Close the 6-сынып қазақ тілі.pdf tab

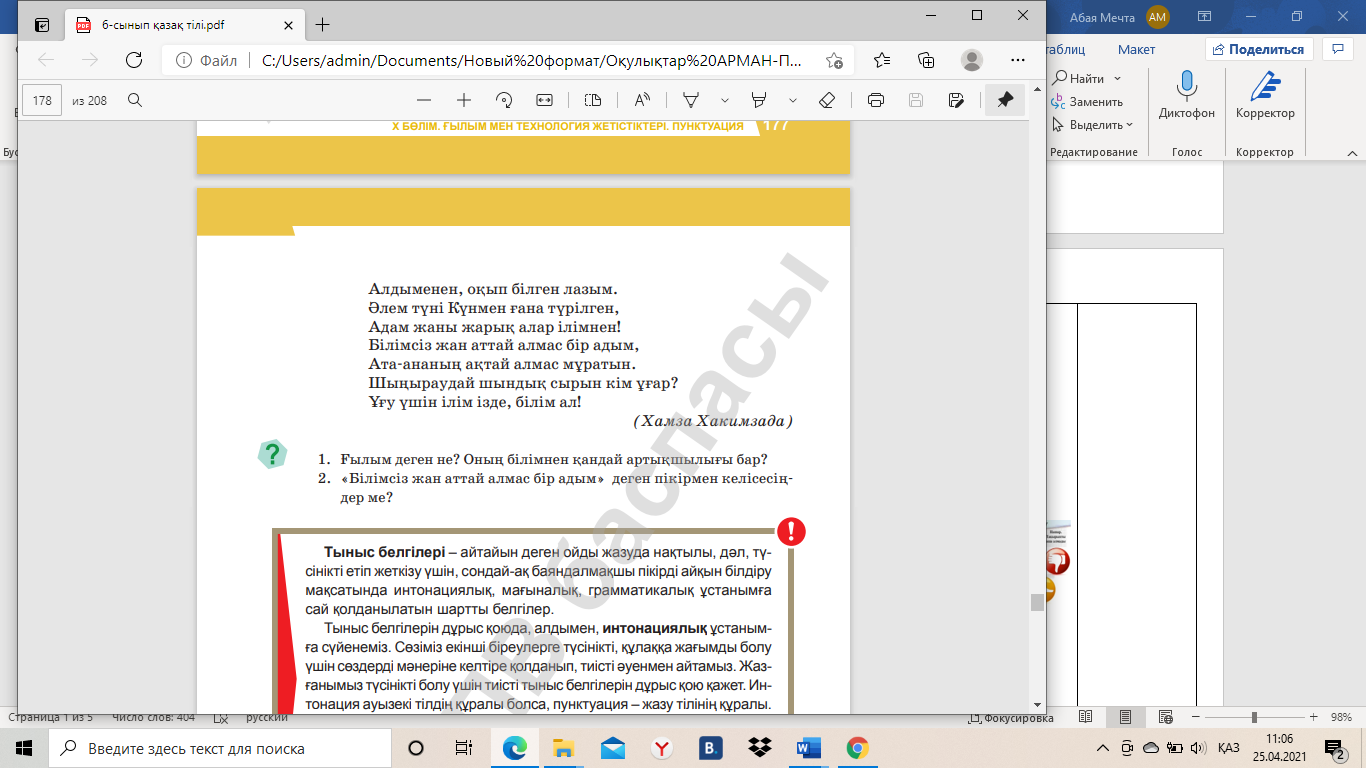click(288, 25)
